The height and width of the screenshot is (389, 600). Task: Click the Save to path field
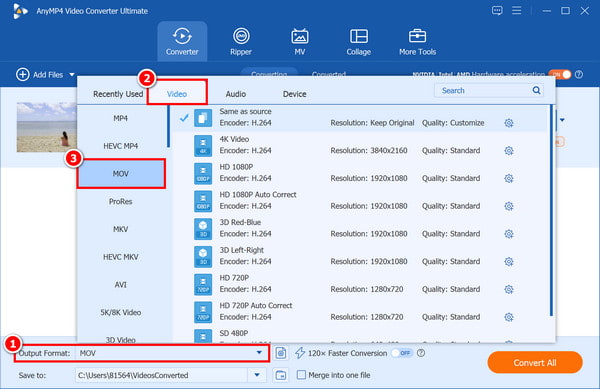click(x=162, y=375)
